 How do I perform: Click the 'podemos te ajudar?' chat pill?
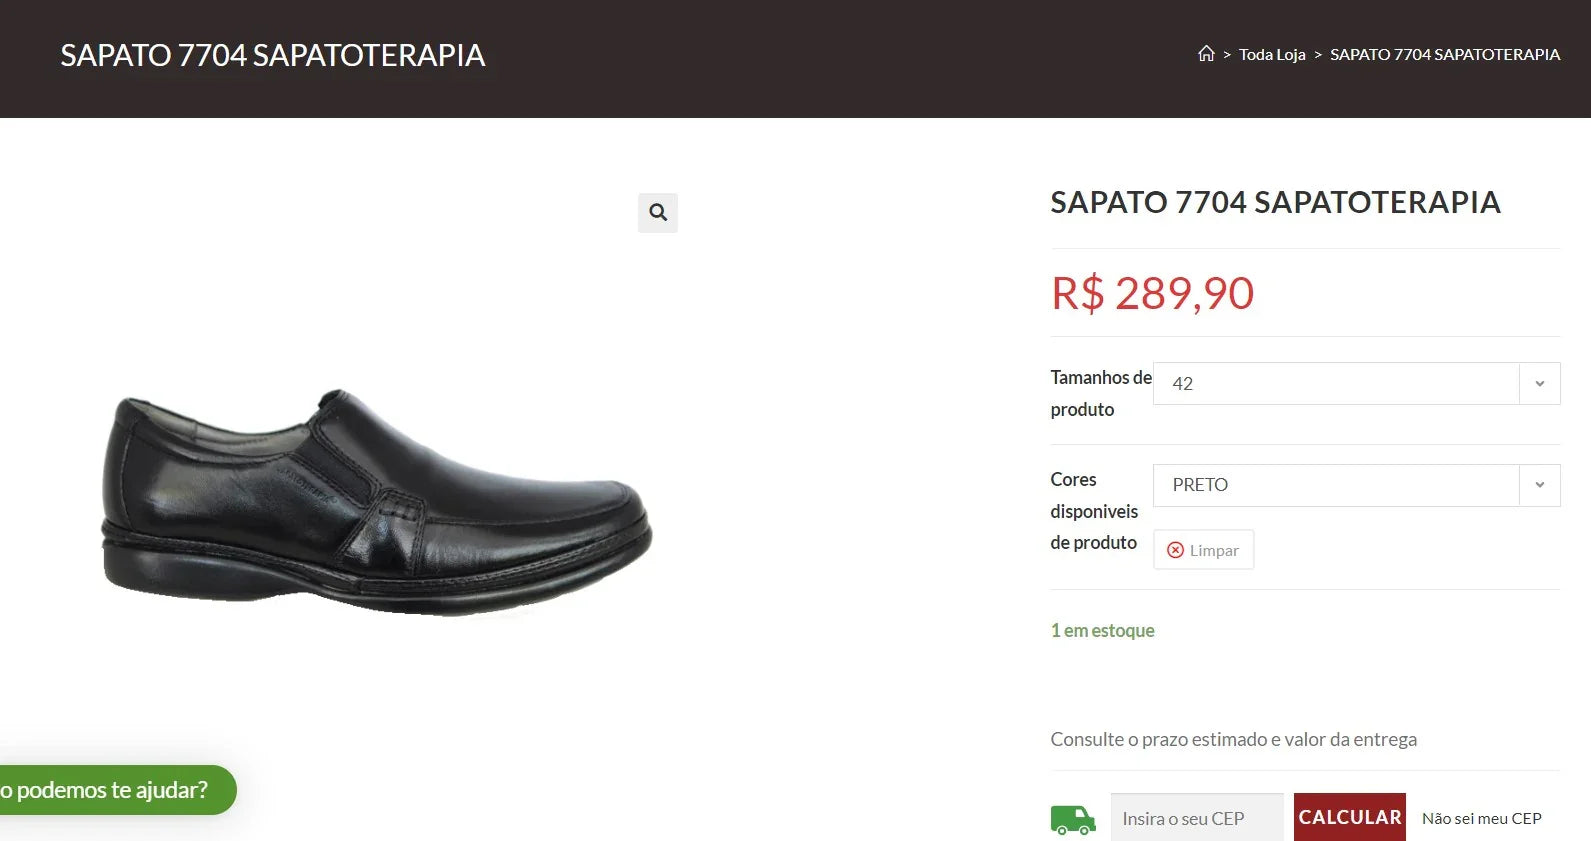pyautogui.click(x=110, y=789)
